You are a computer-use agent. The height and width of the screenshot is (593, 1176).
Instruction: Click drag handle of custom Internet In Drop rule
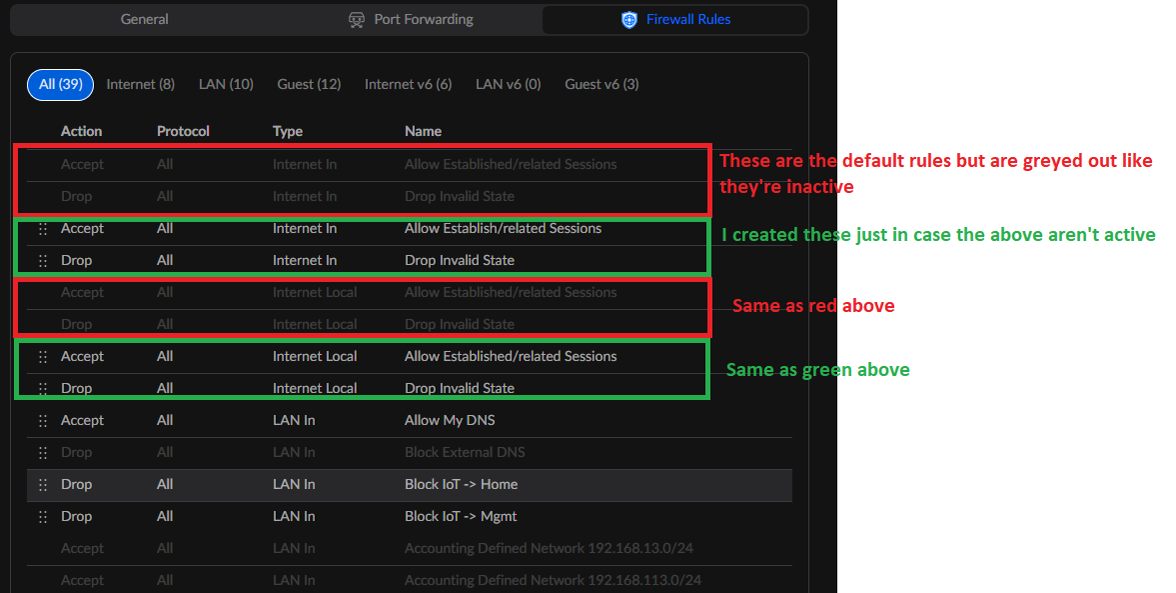point(42,260)
